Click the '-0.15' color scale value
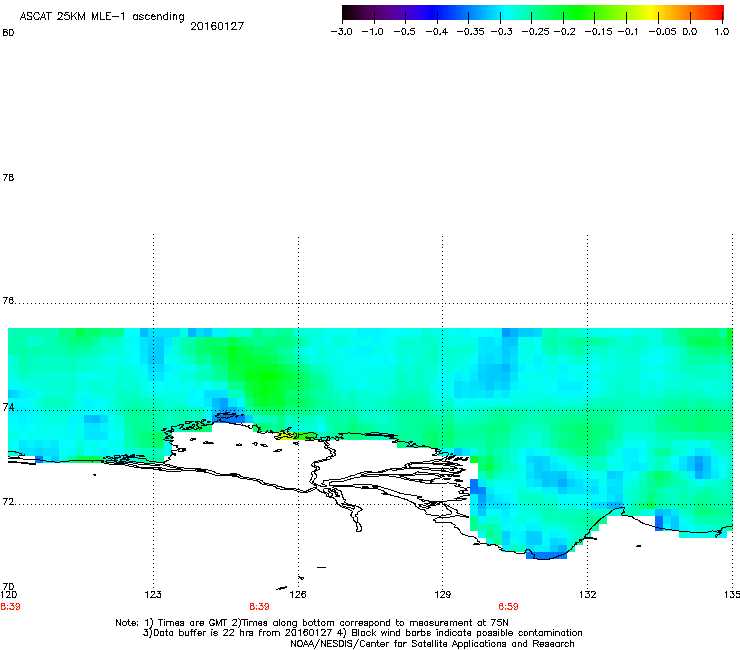 [x=598, y=32]
